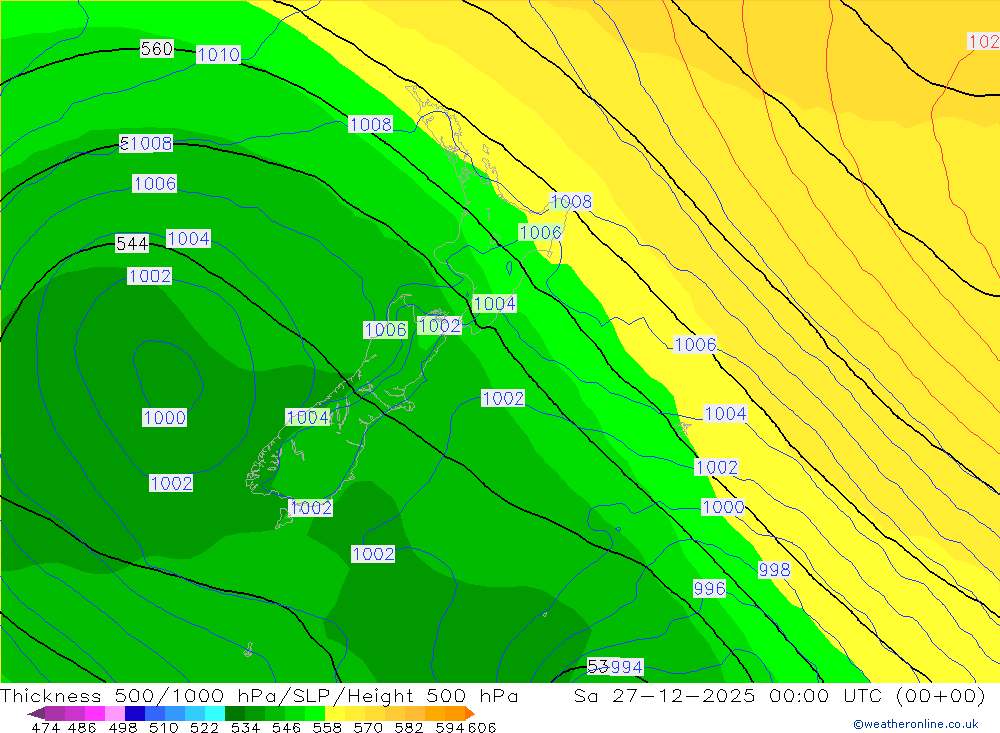Click the 558 legend value
The width and height of the screenshot is (1000, 733).
326,727
